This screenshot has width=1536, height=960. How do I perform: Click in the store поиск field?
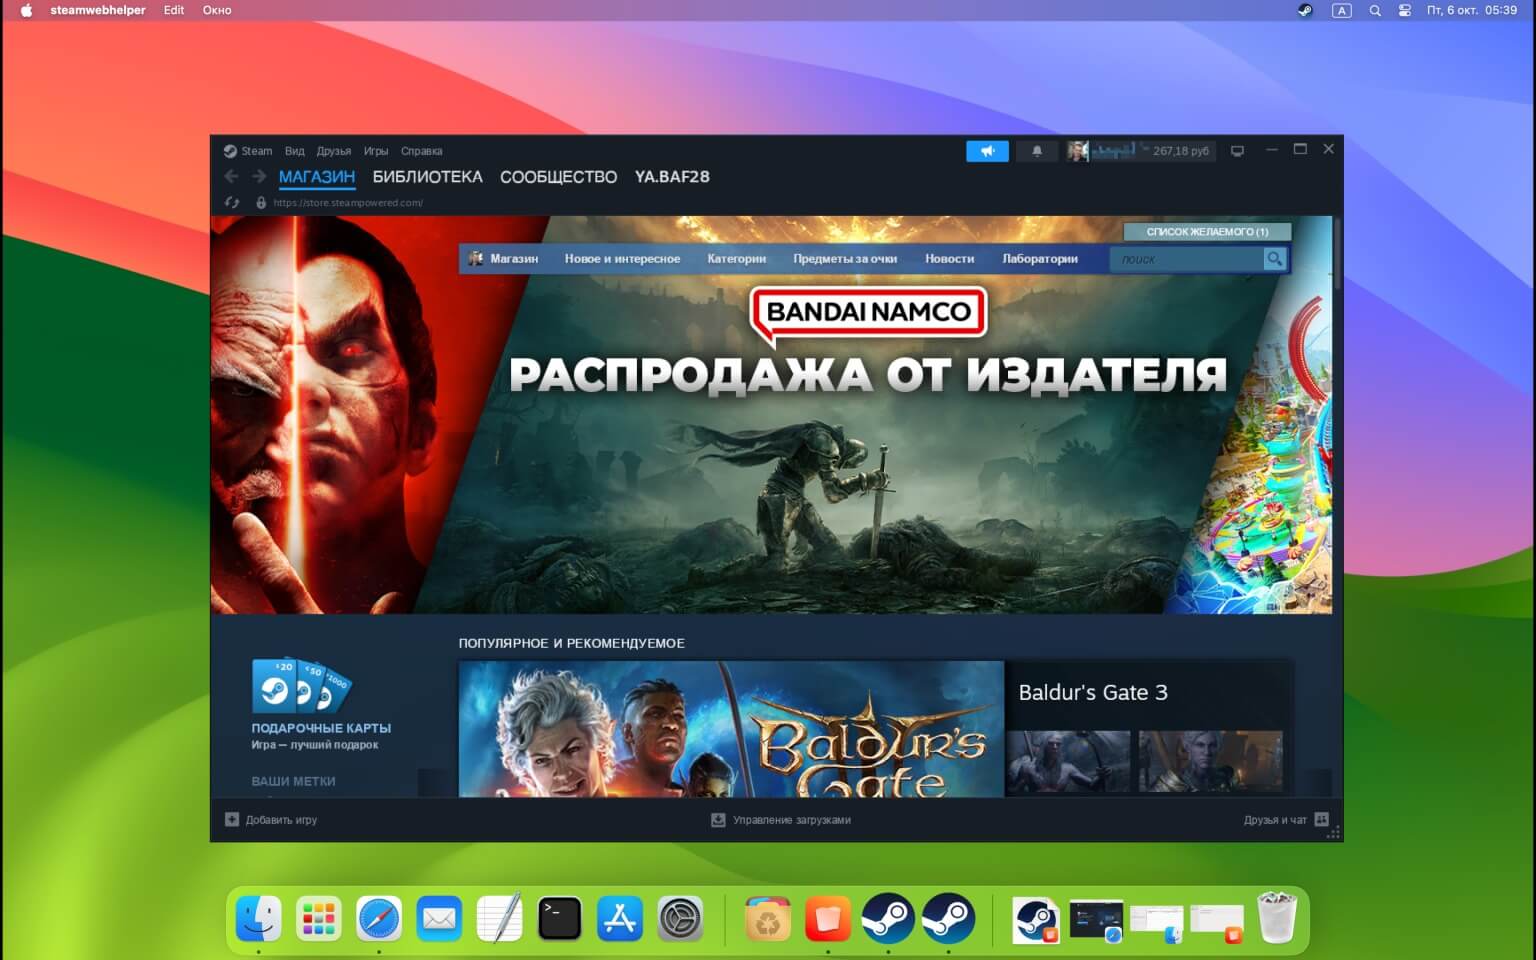(1186, 259)
